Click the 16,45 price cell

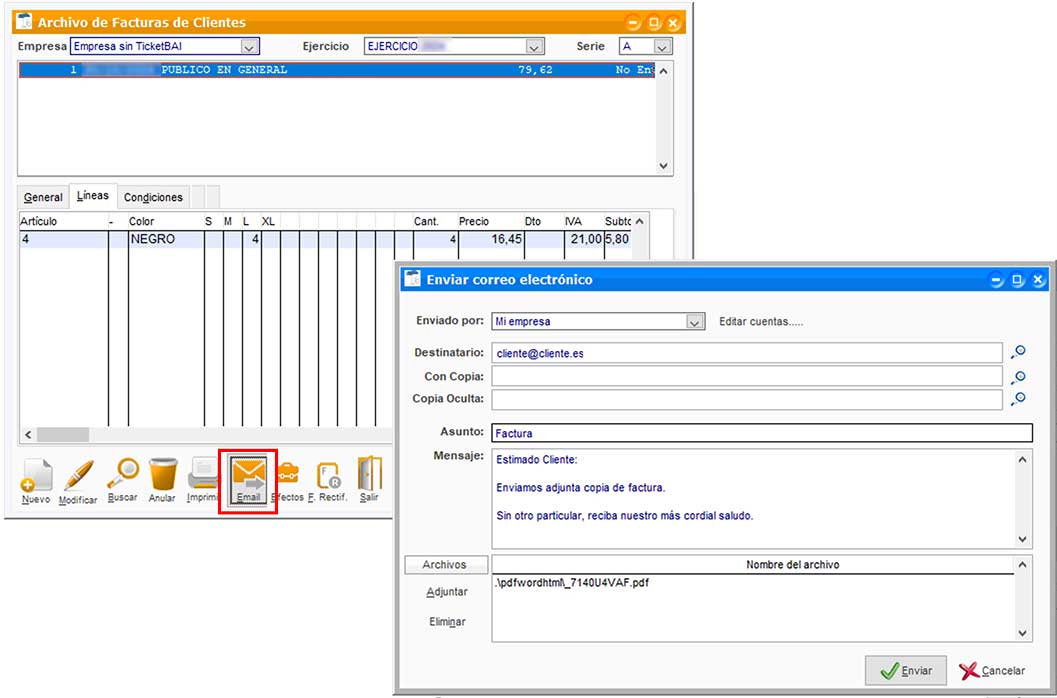tap(491, 239)
